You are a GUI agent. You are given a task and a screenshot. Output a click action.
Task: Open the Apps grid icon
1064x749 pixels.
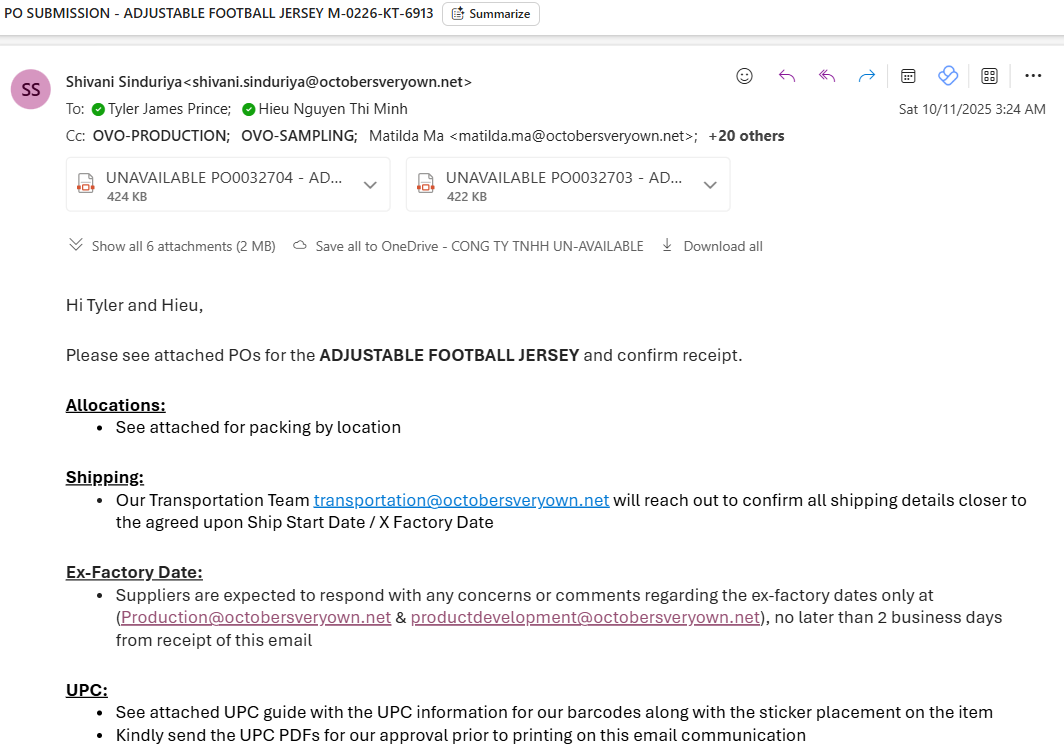click(x=989, y=76)
